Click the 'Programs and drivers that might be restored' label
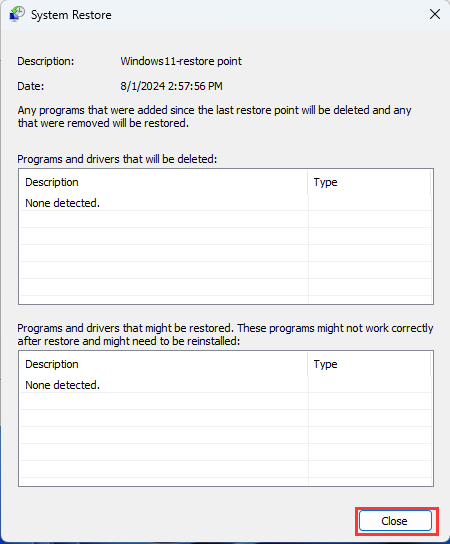 pos(225,334)
